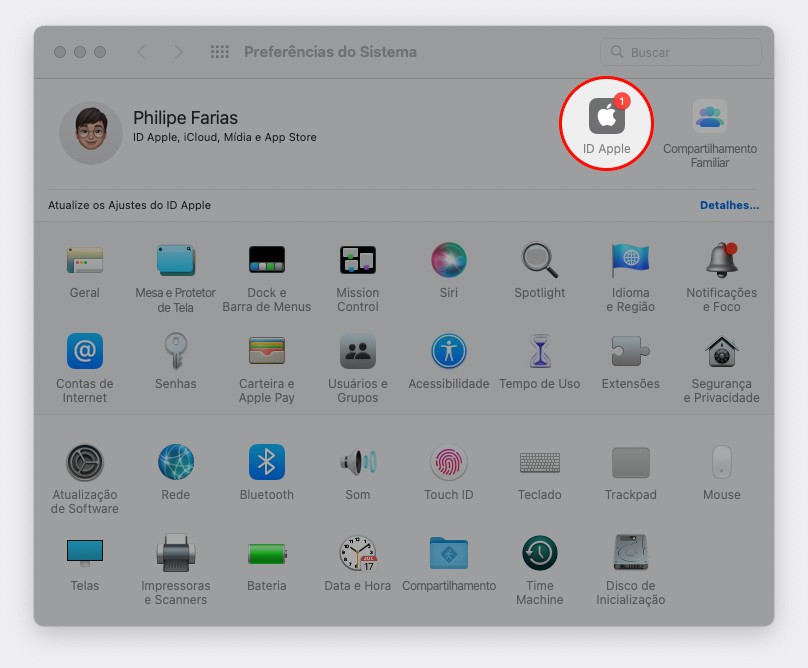
Task: Open Acessibilidade preferences
Action: [x=449, y=352]
